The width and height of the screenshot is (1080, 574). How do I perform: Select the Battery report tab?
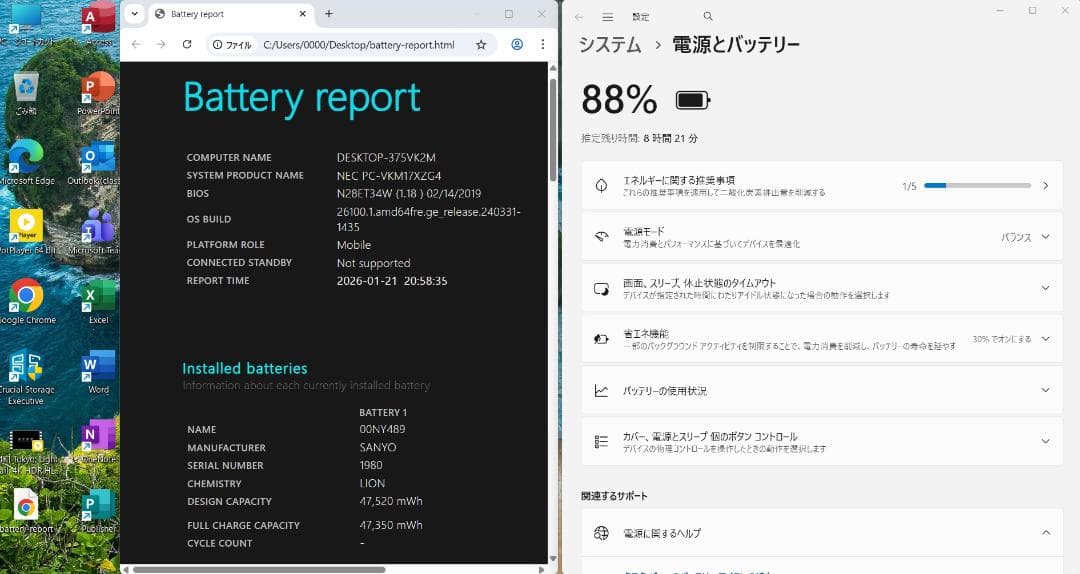coord(230,14)
